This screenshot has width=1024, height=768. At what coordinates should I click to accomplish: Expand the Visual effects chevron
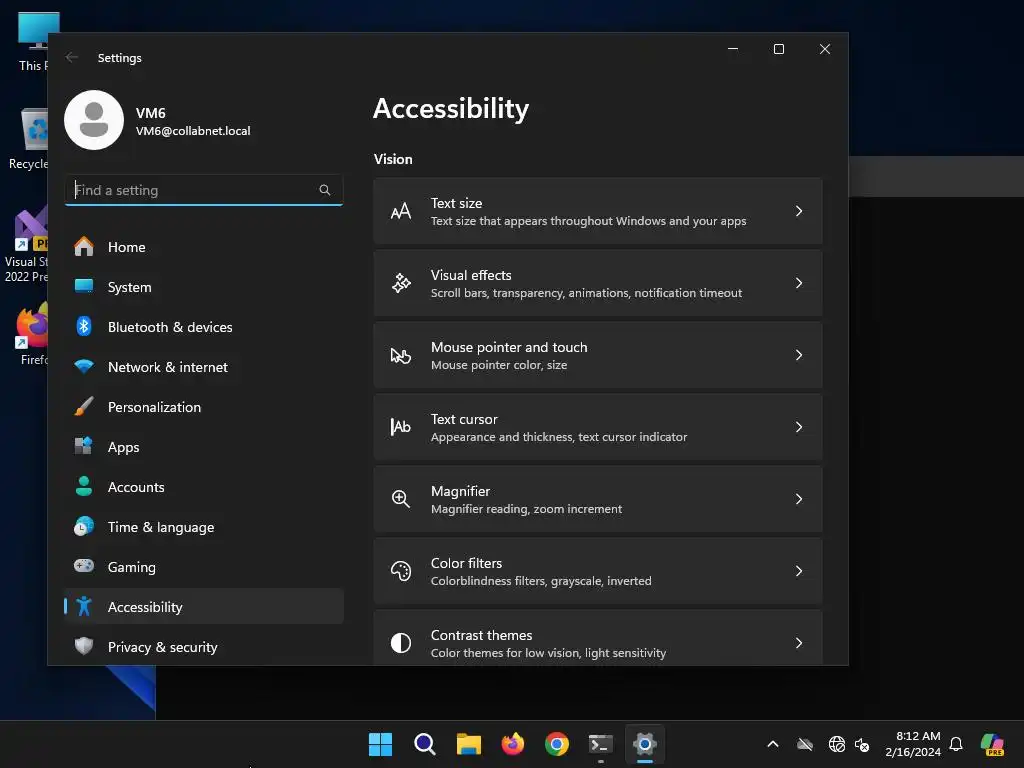[799, 283]
